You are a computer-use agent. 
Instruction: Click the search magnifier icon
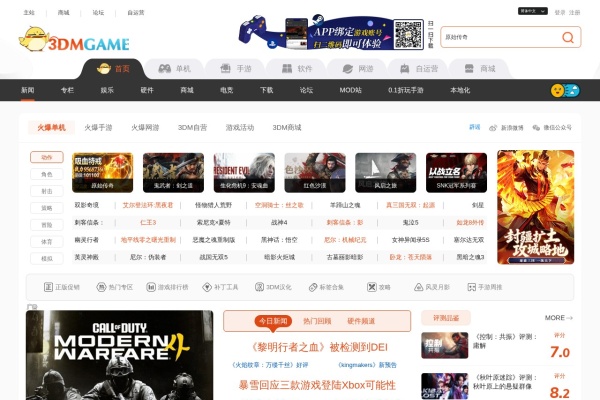coord(568,37)
